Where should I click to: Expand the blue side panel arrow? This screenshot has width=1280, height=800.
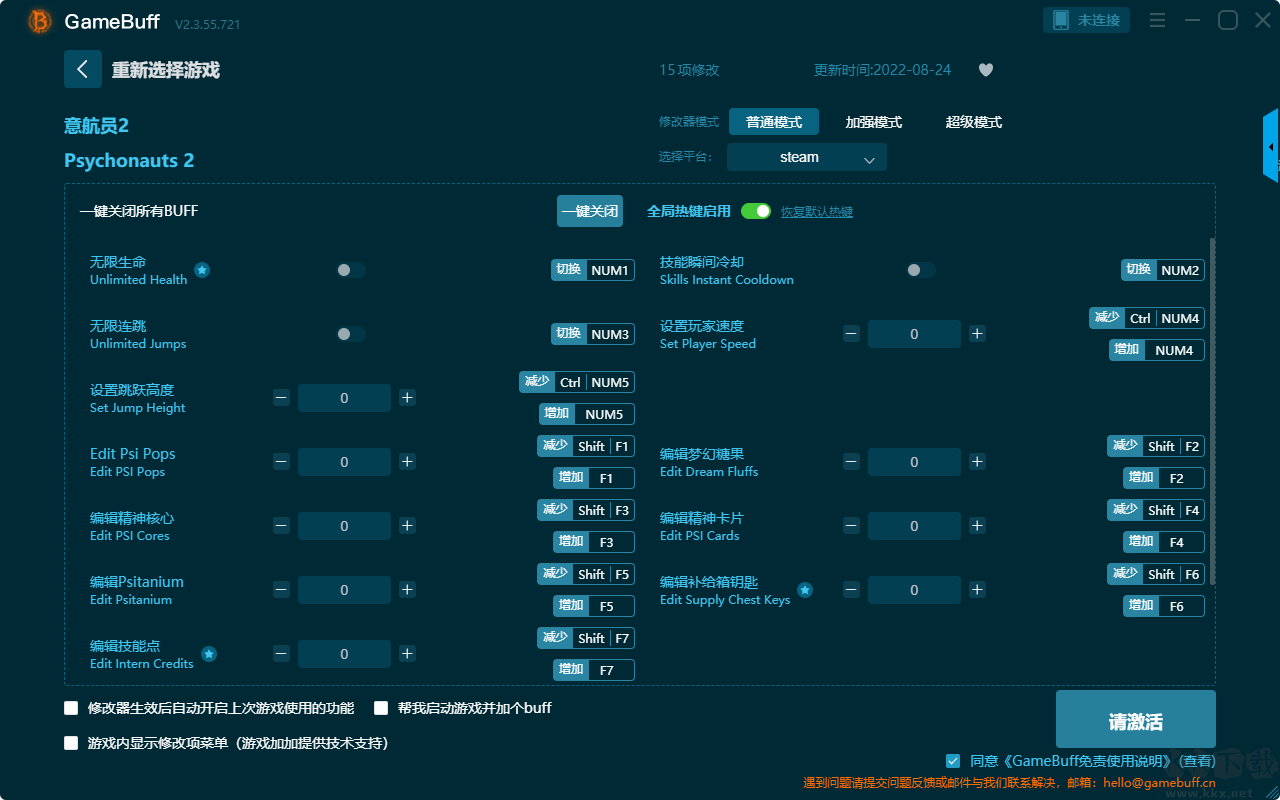click(1271, 146)
